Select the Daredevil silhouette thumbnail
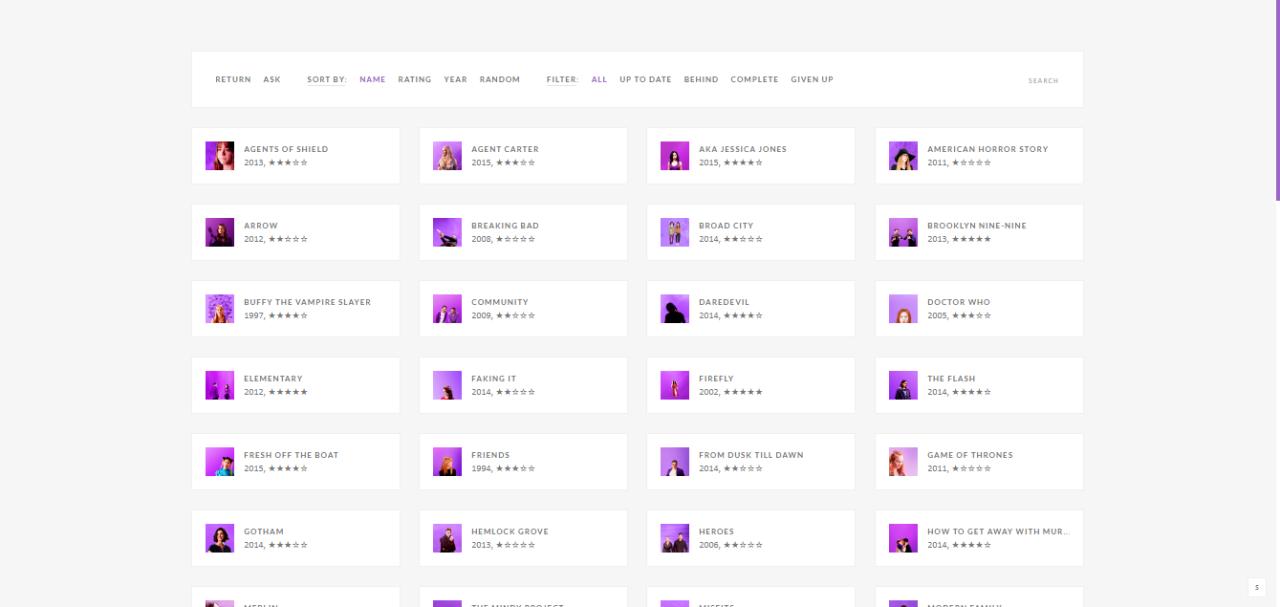Screen dimensions: 1280x607 tap(675, 309)
